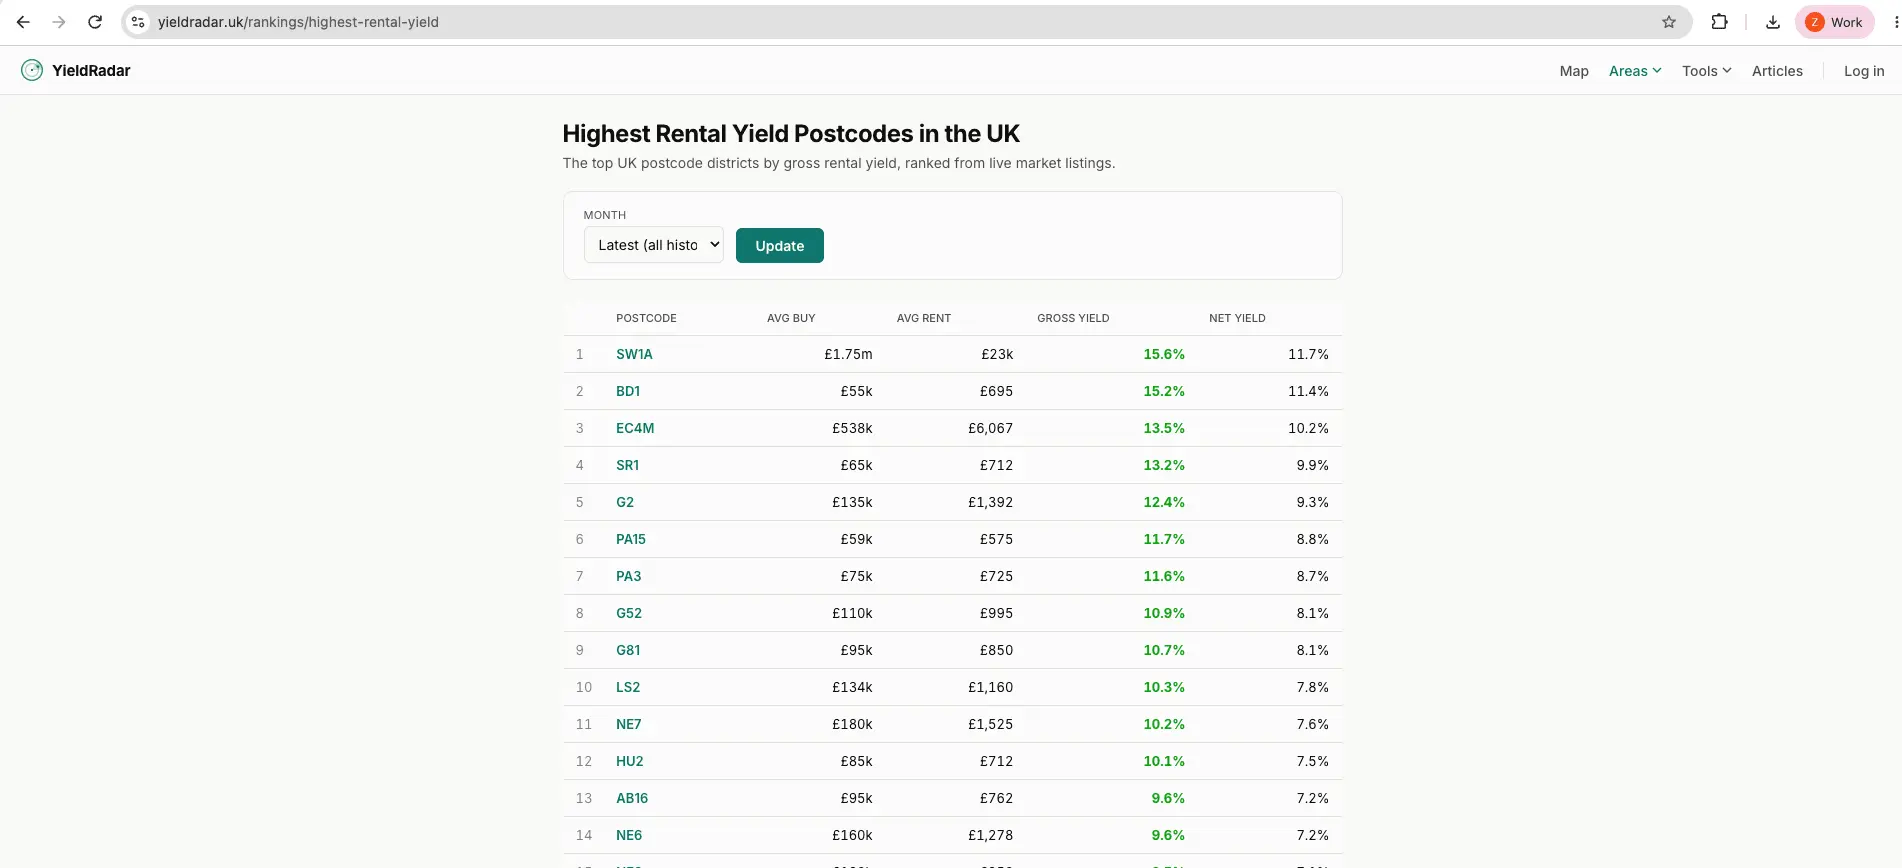Bookmark this page with the star icon
1902x868 pixels.
[x=1669, y=22]
